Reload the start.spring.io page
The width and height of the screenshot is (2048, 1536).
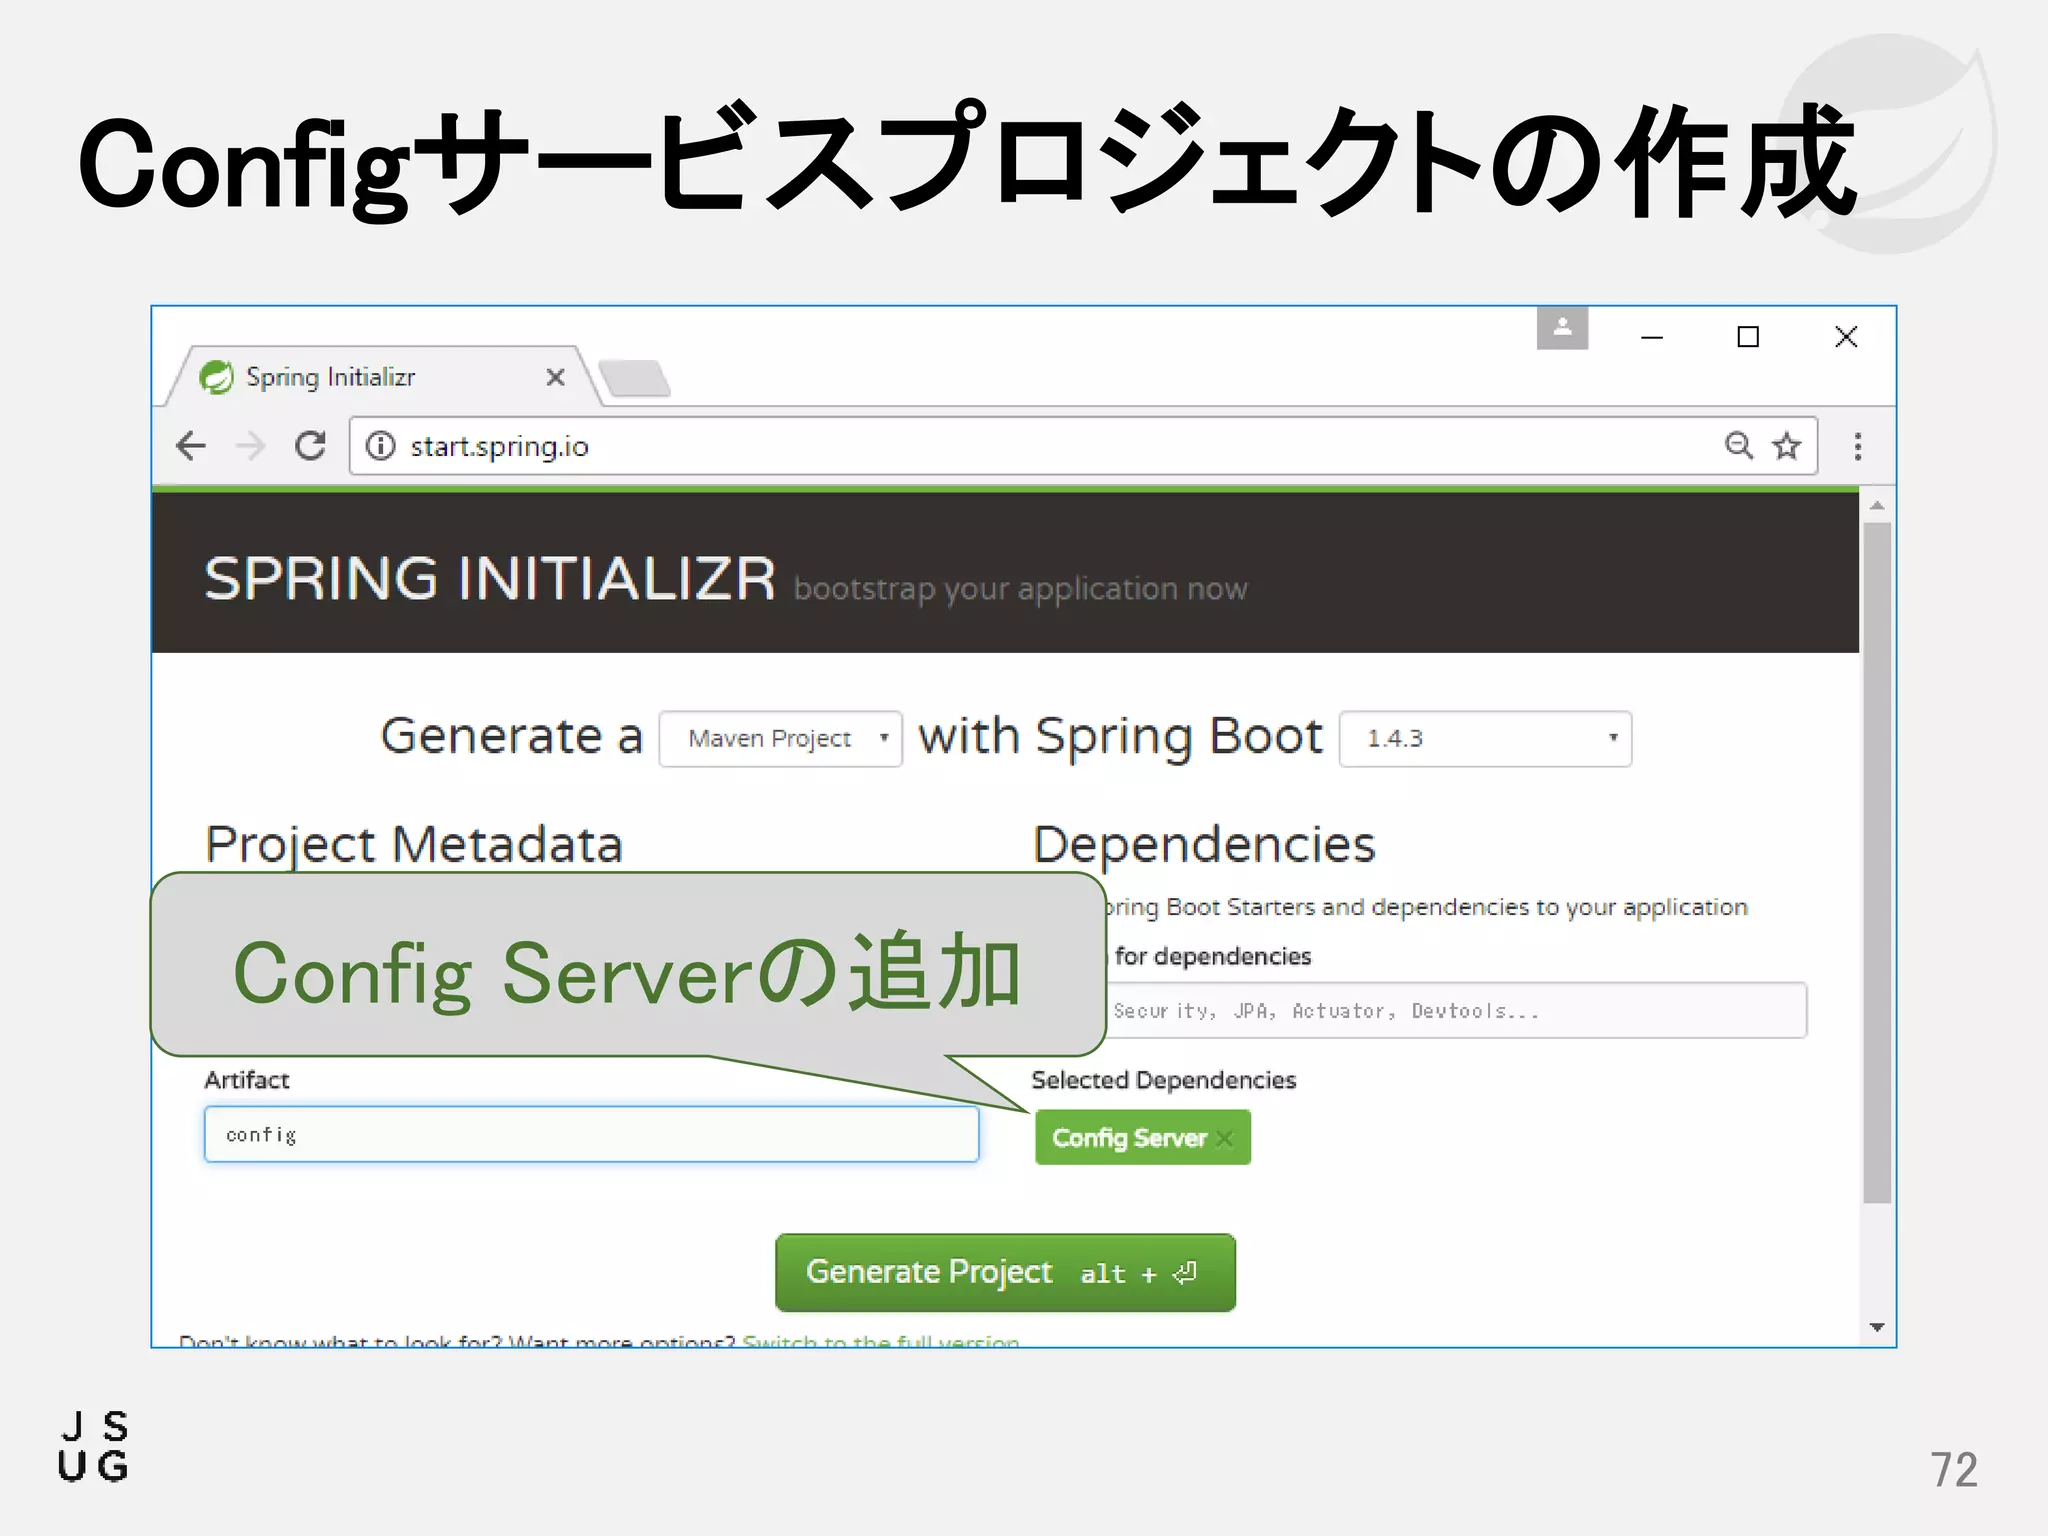pyautogui.click(x=310, y=445)
